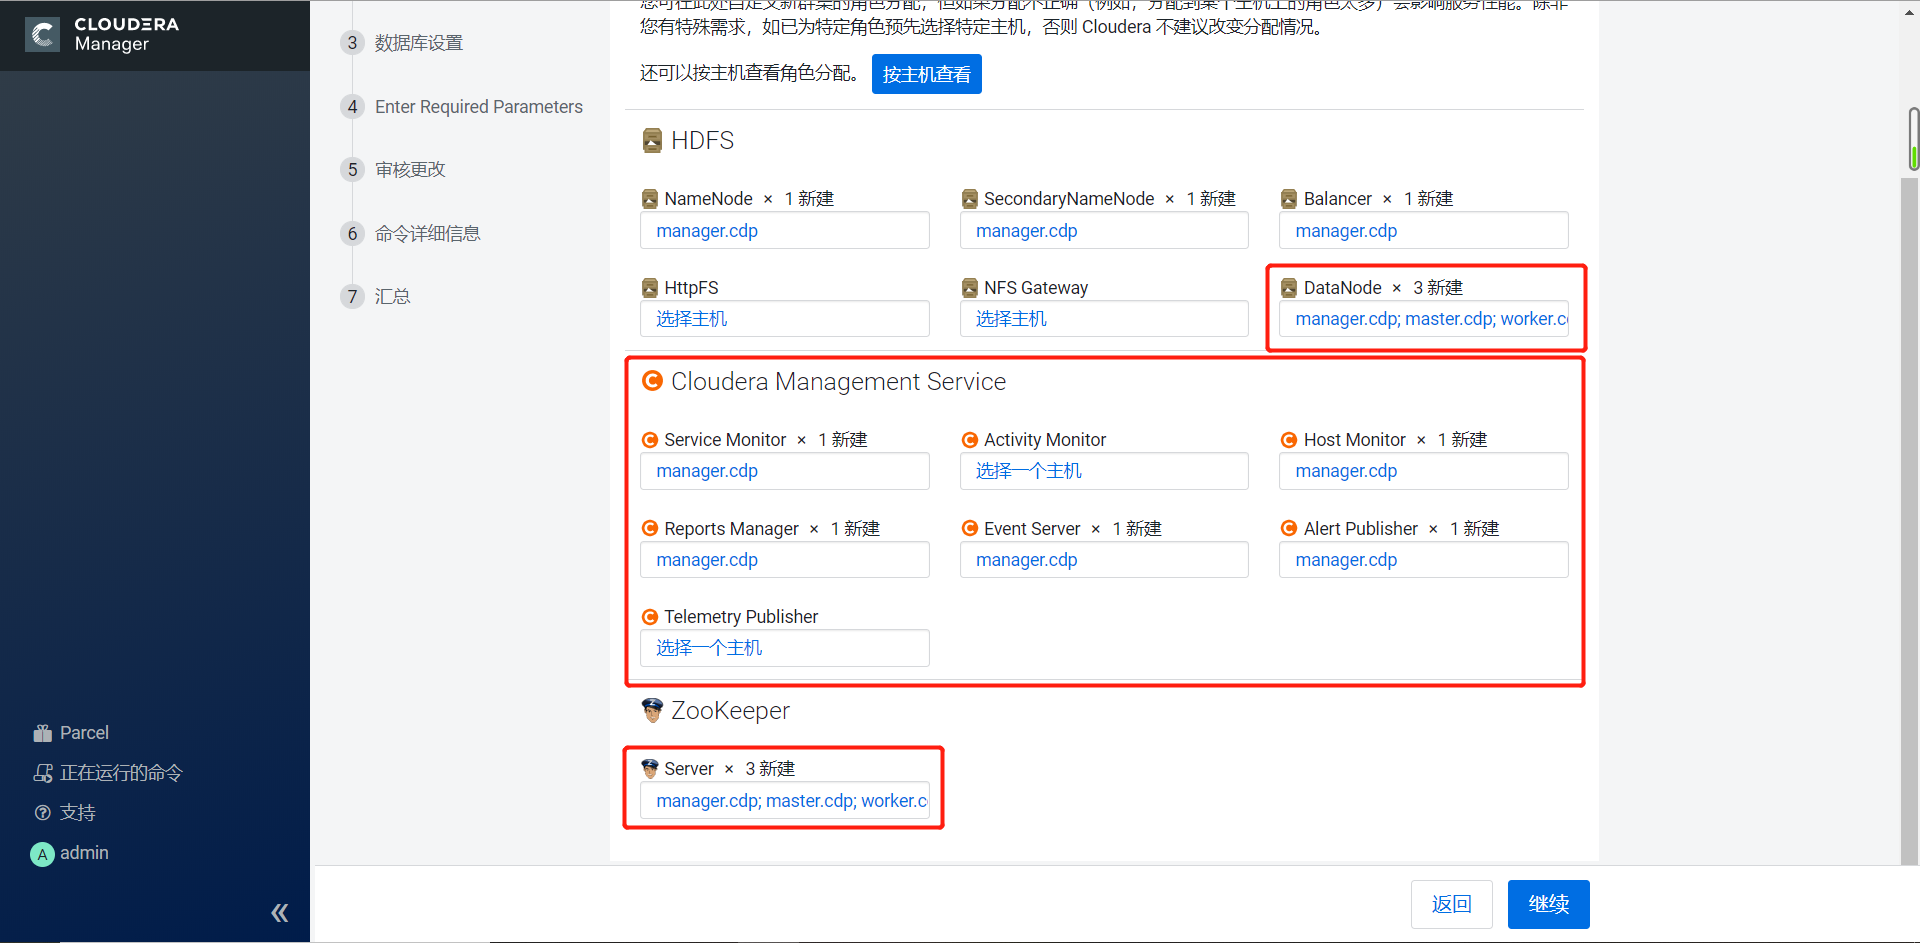Image resolution: width=1920 pixels, height=943 pixels.
Task: Click the Reports Manager role icon
Action: pyautogui.click(x=650, y=528)
